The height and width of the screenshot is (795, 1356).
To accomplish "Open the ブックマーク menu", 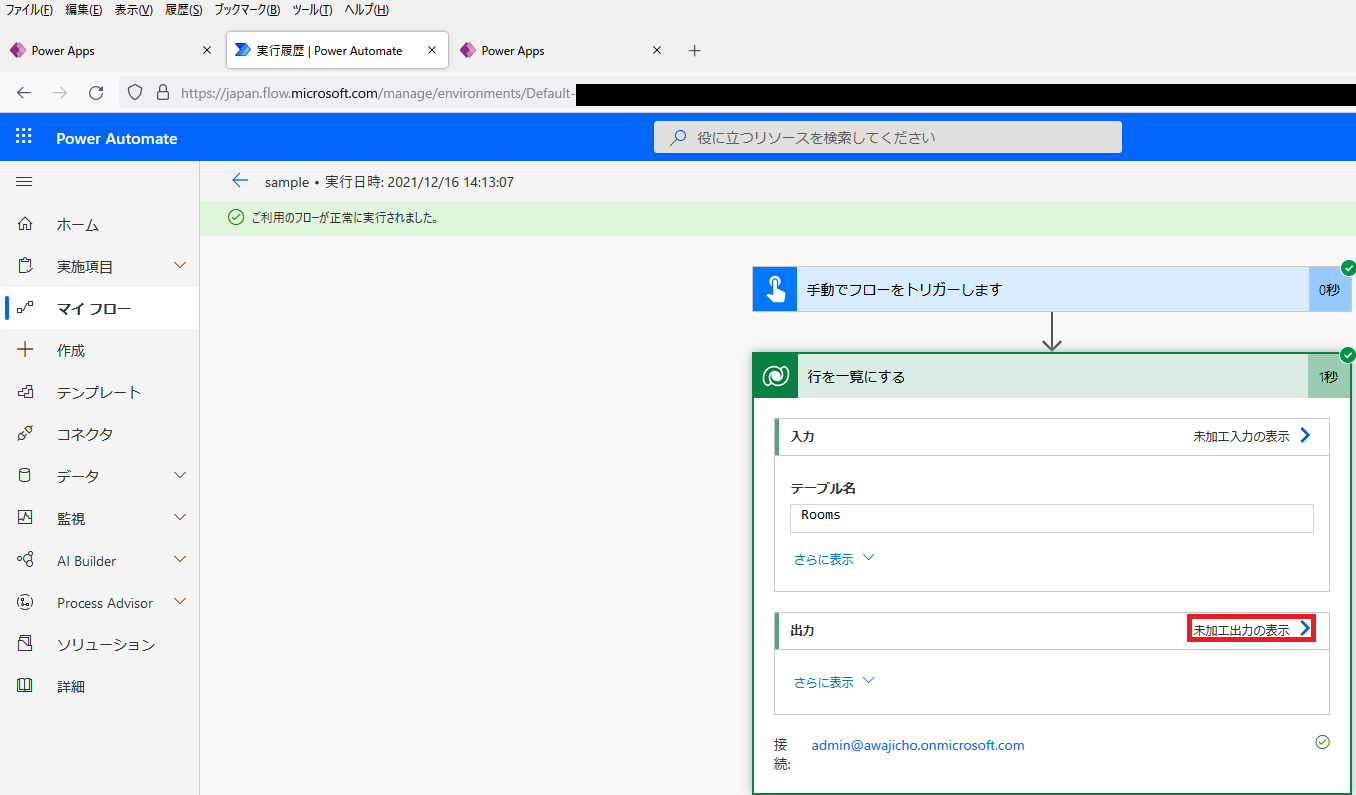I will point(247,10).
